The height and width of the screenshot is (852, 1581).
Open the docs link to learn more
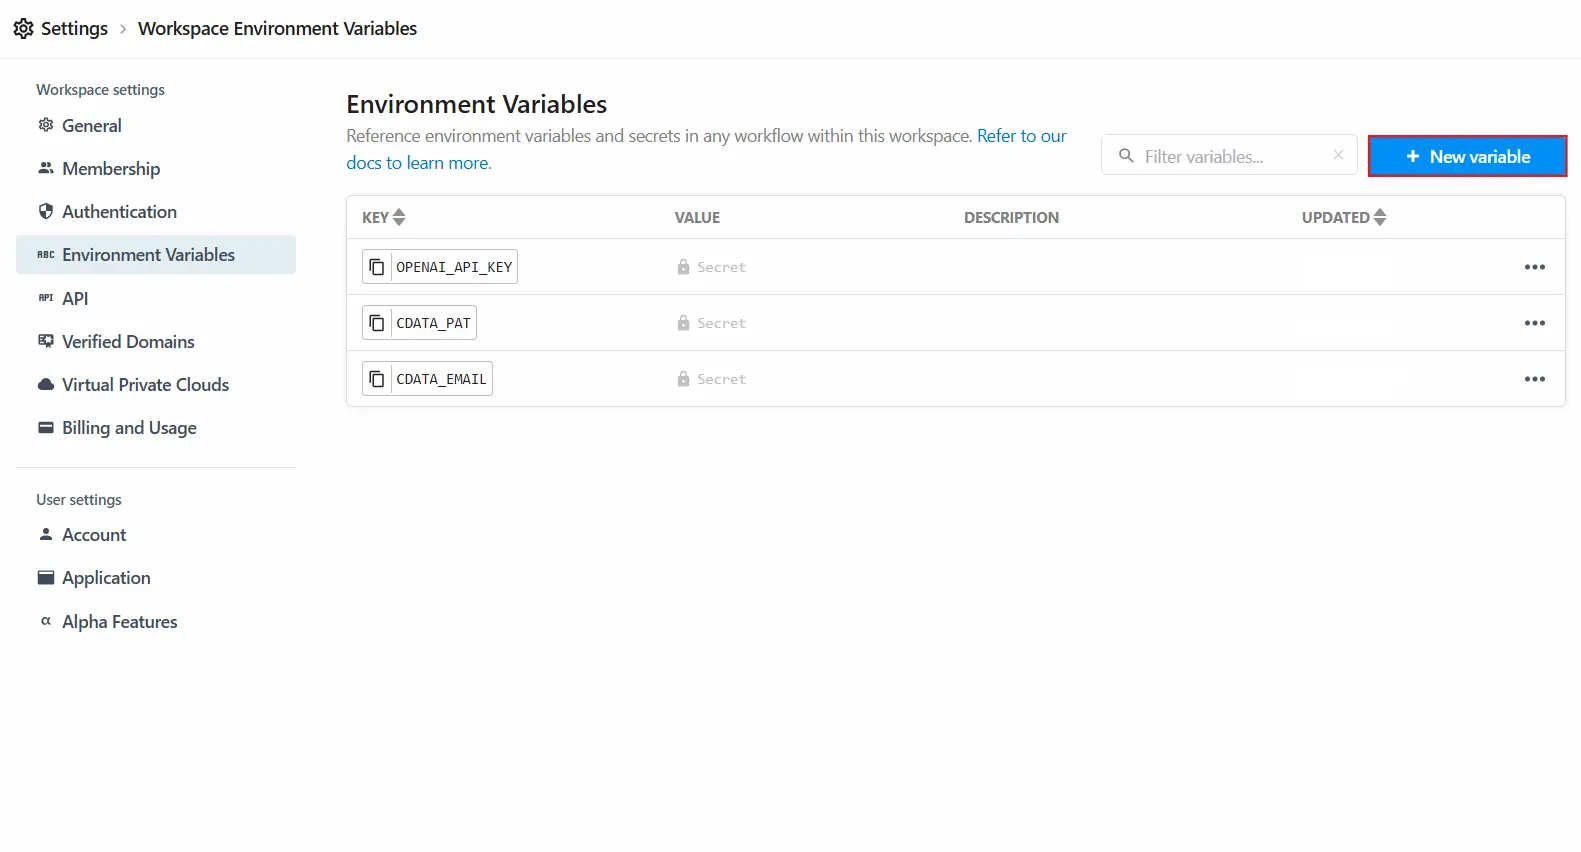click(x=419, y=163)
